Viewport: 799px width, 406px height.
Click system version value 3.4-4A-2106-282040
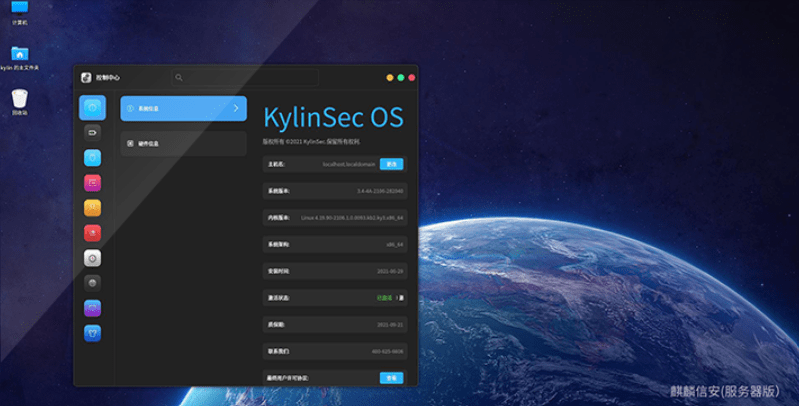tap(380, 191)
